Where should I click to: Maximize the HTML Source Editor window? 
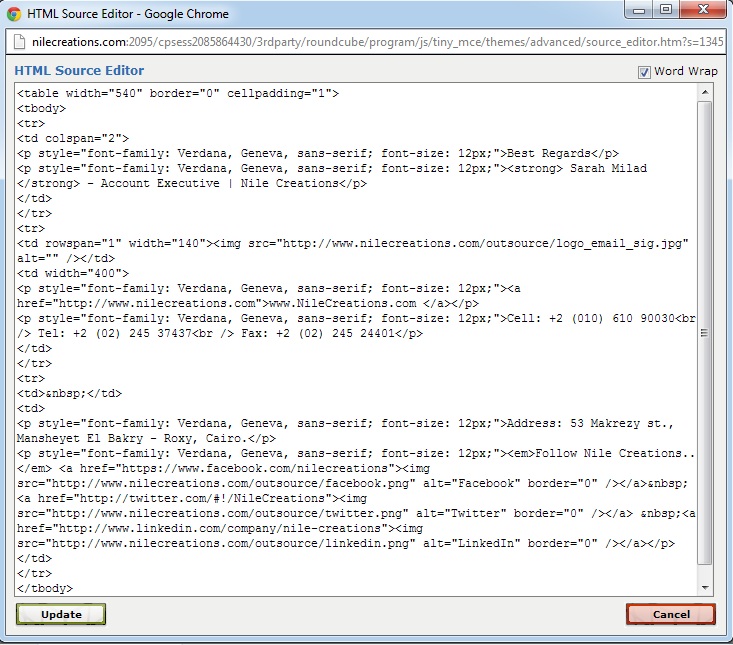[666, 10]
